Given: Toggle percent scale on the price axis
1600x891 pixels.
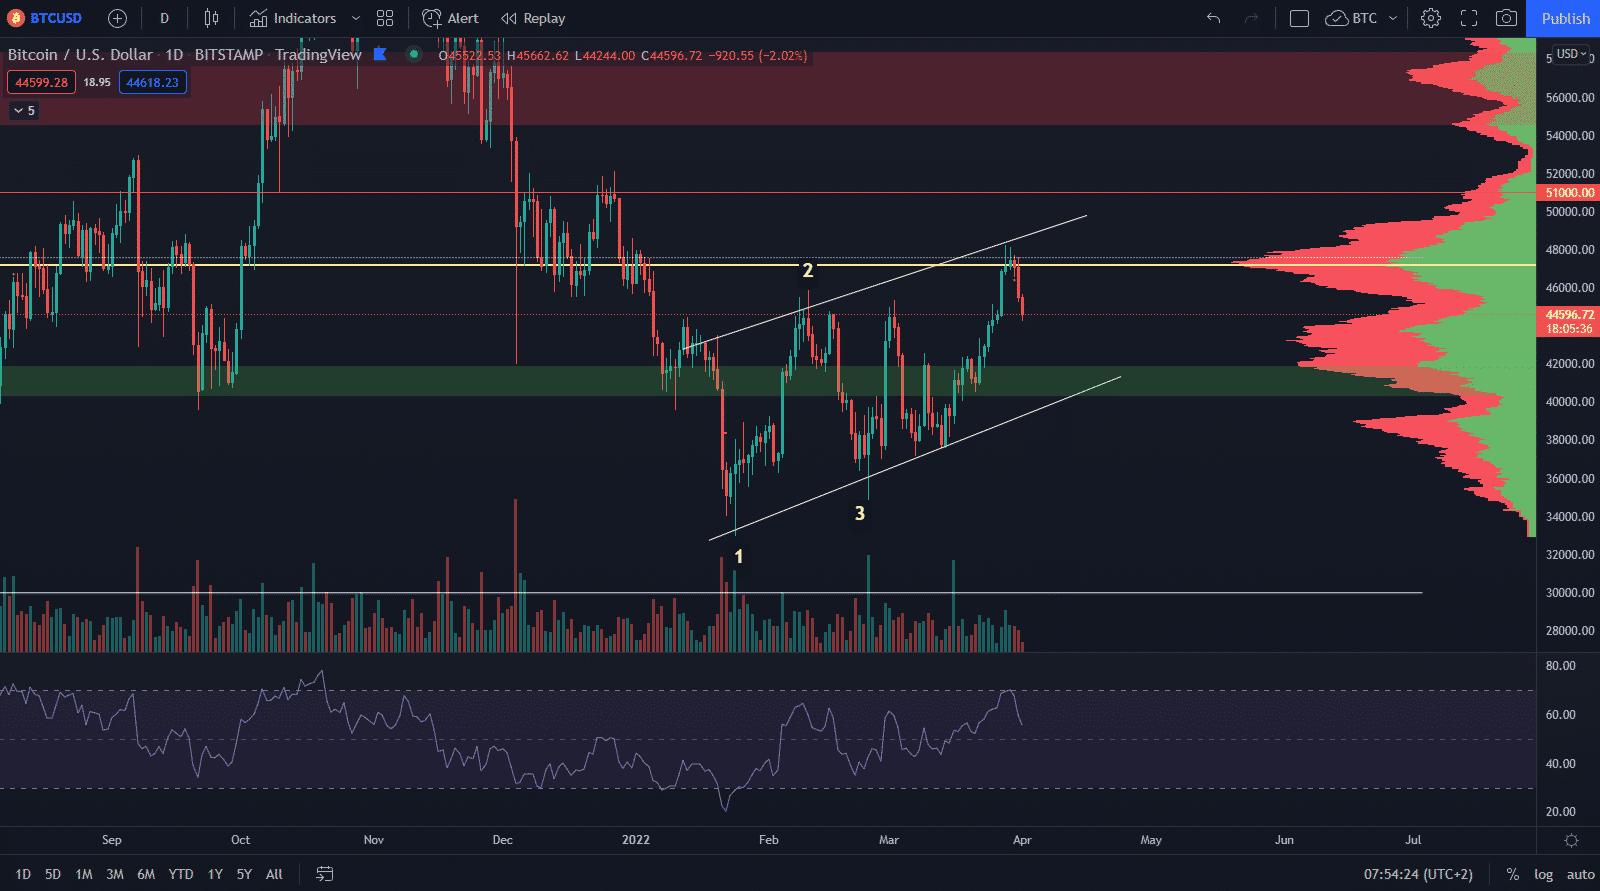Looking at the screenshot, I should point(1512,874).
